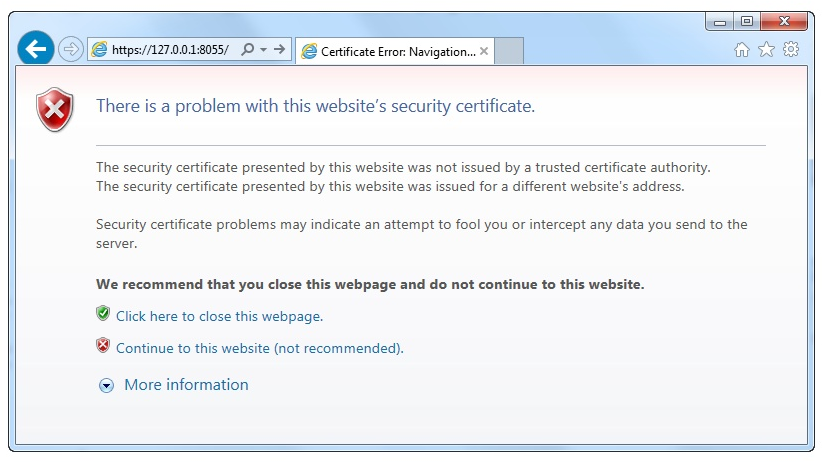The height and width of the screenshot is (462, 823).
Task: Click the Internet Explorer icon beside the URL
Action: [99, 49]
